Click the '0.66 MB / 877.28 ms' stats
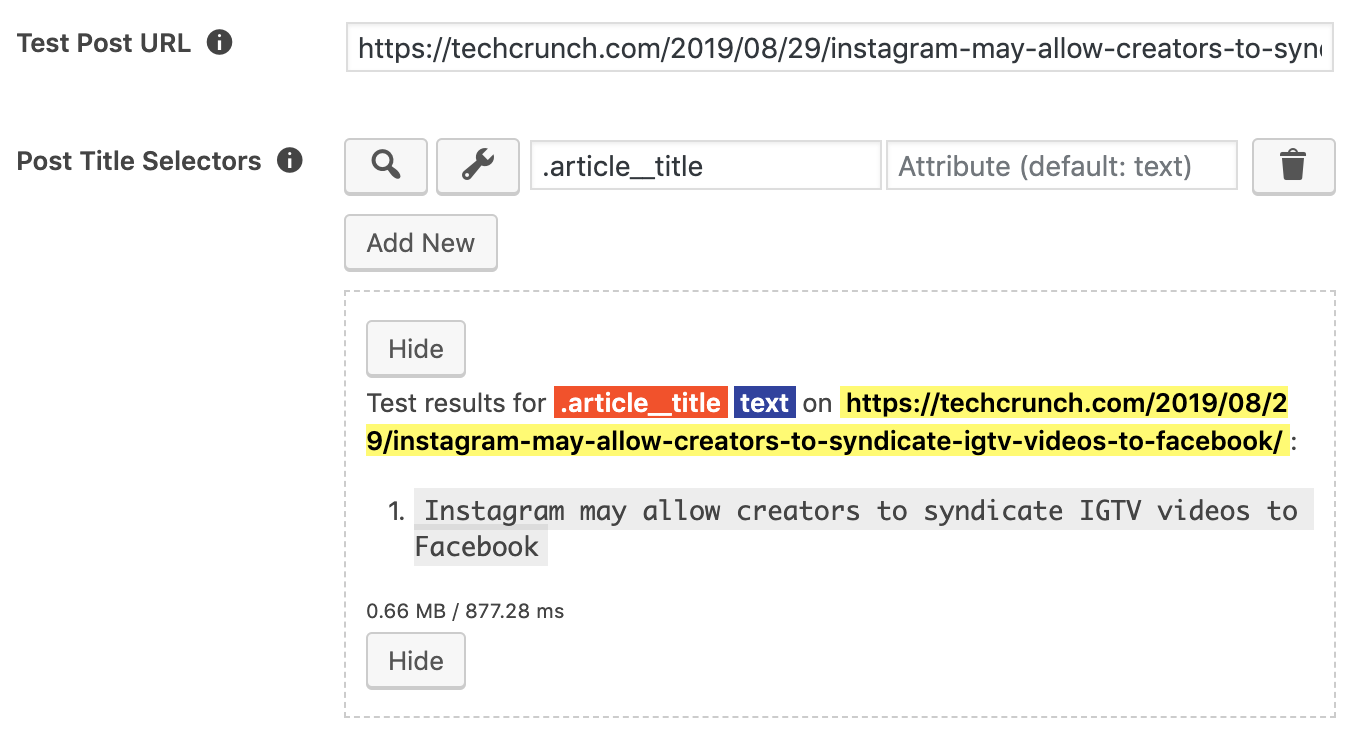The width and height of the screenshot is (1354, 732). [465, 611]
